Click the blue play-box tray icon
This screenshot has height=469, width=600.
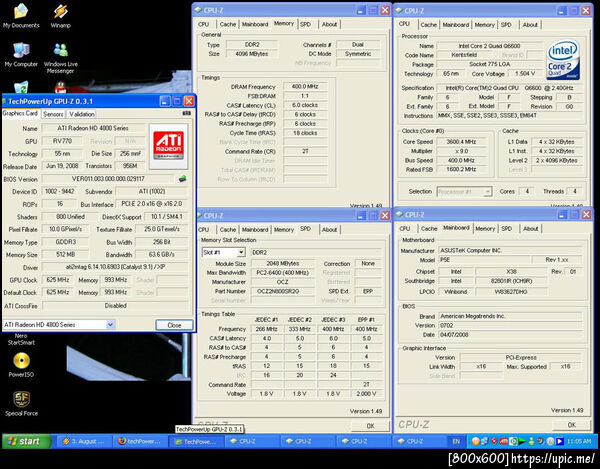click(x=560, y=441)
